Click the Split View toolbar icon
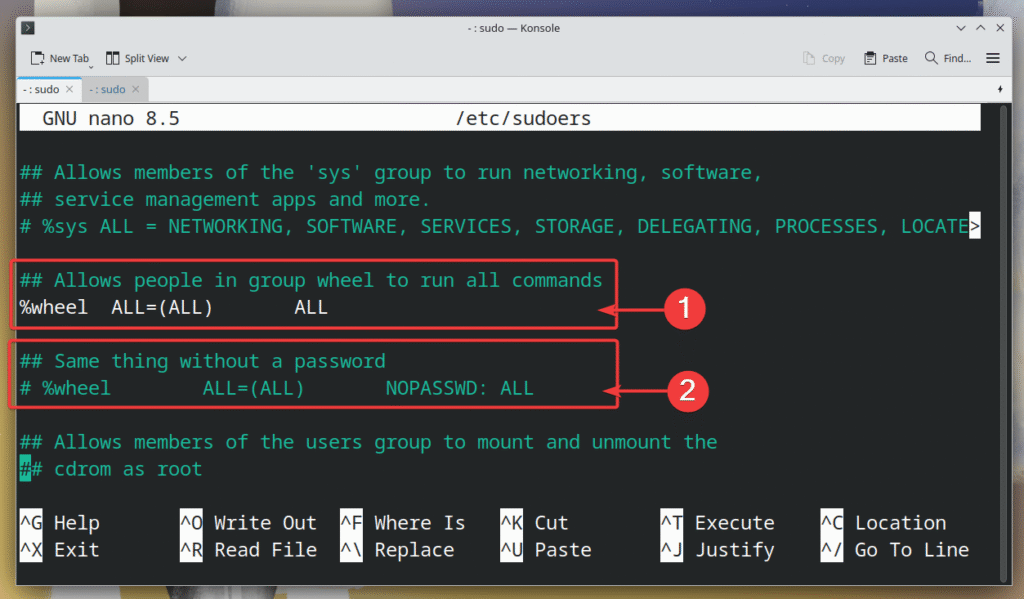 (113, 59)
